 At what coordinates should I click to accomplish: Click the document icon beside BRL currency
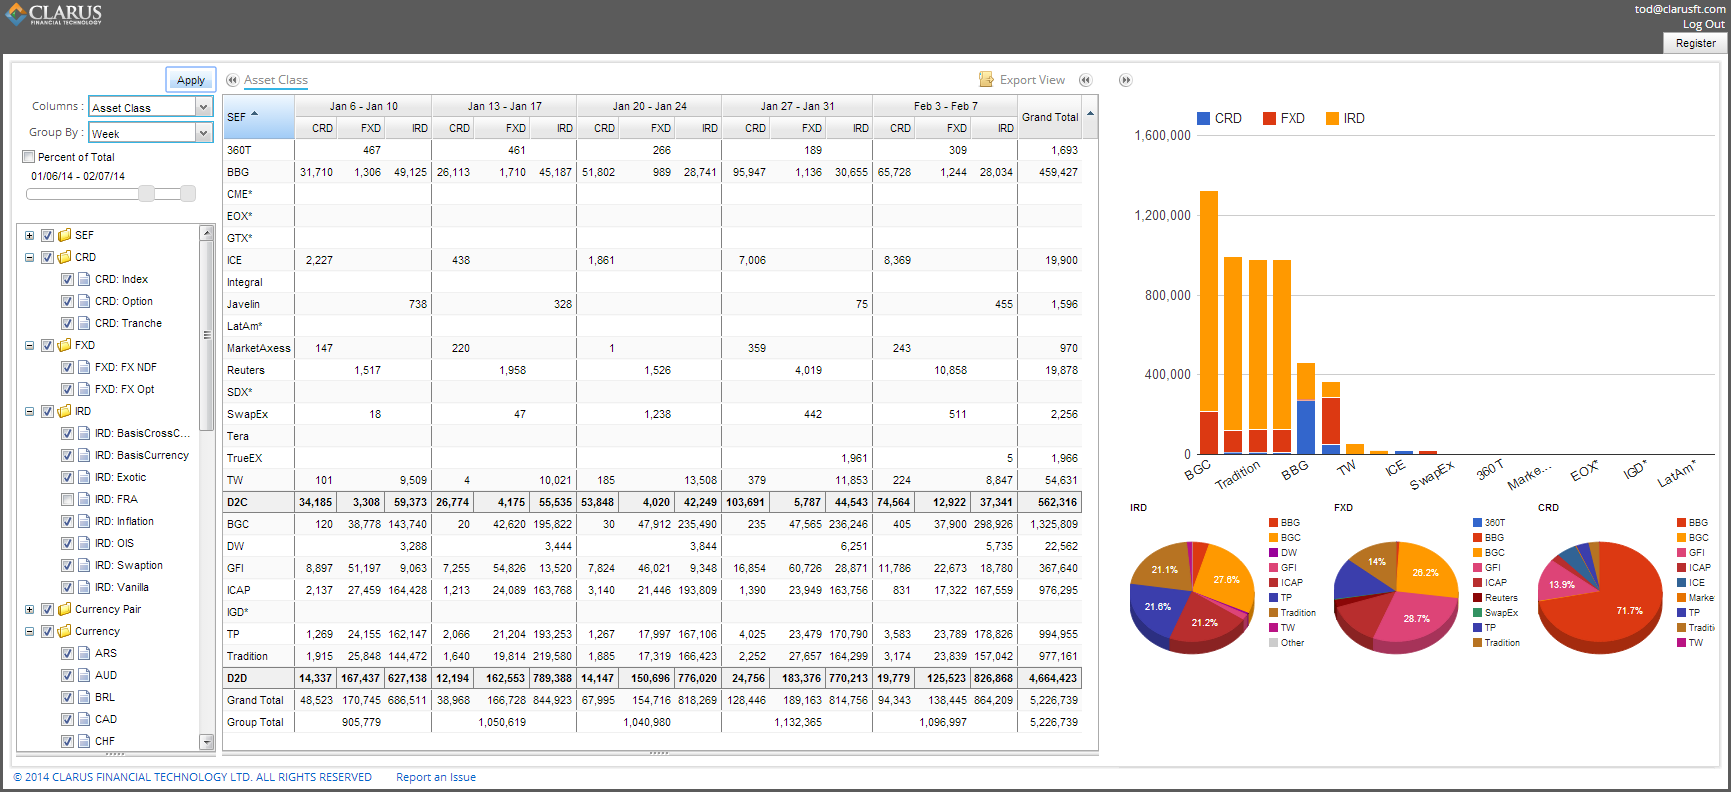tap(84, 697)
